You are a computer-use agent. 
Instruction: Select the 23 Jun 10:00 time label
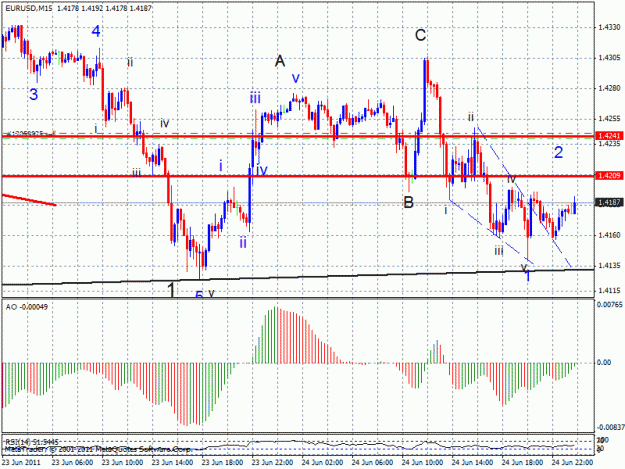[x=122, y=463]
